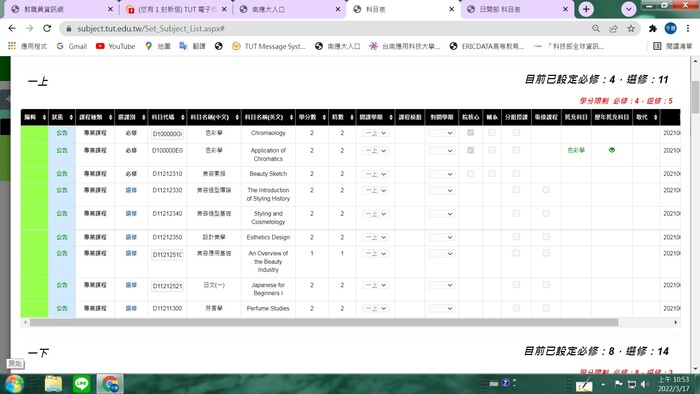Image resolution: width=700 pixels, height=394 pixels.
Task: Switch to the 南應大入口 browser tab
Action: (x=289, y=9)
